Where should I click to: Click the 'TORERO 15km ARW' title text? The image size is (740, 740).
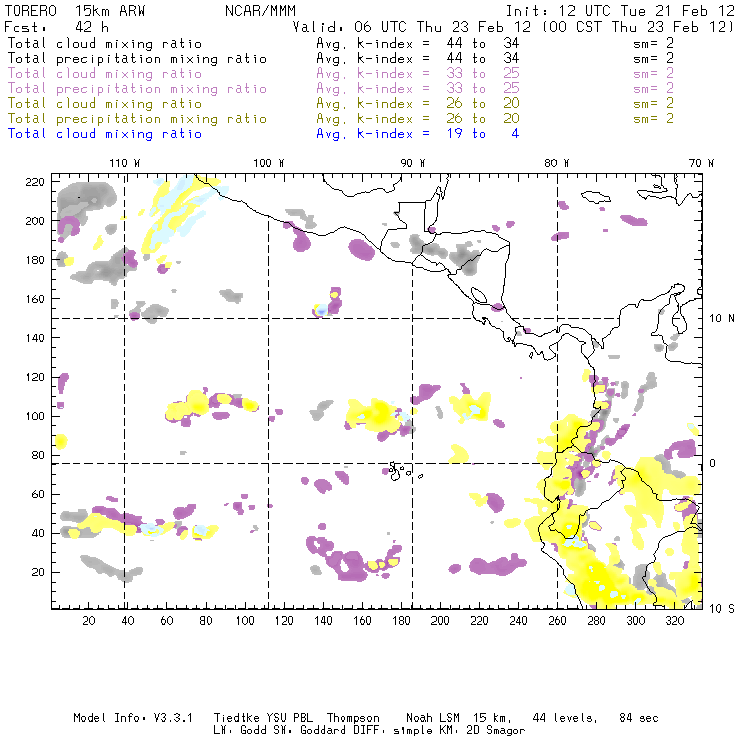coord(75,11)
